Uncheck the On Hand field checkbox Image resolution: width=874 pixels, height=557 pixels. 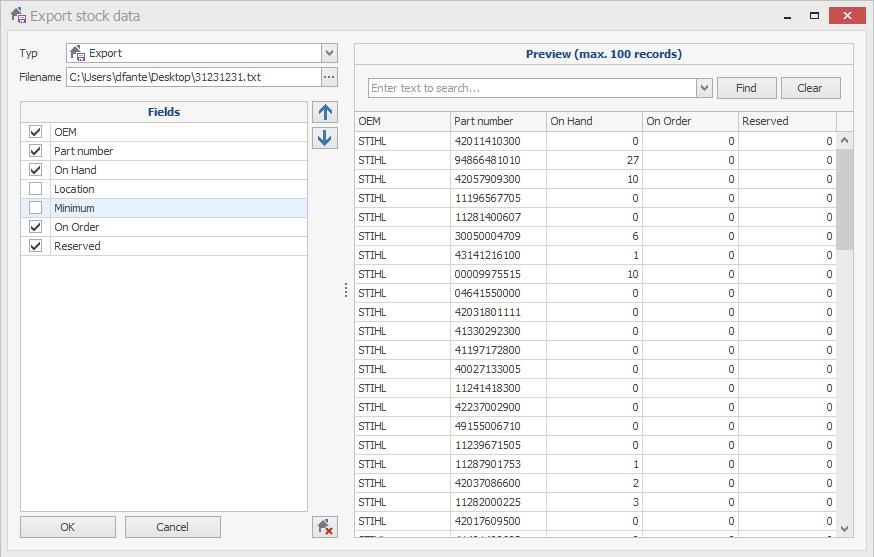point(36,170)
